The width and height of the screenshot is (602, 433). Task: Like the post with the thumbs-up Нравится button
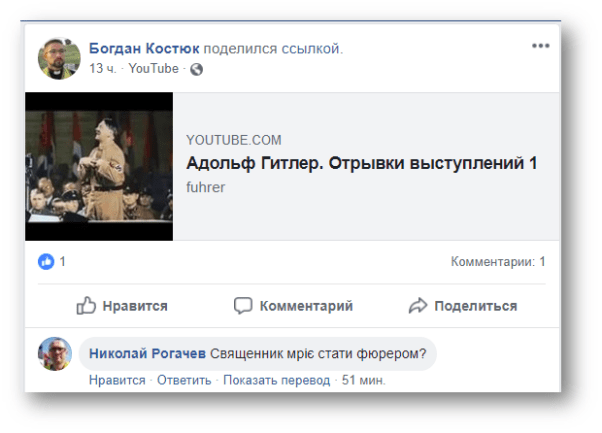122,306
